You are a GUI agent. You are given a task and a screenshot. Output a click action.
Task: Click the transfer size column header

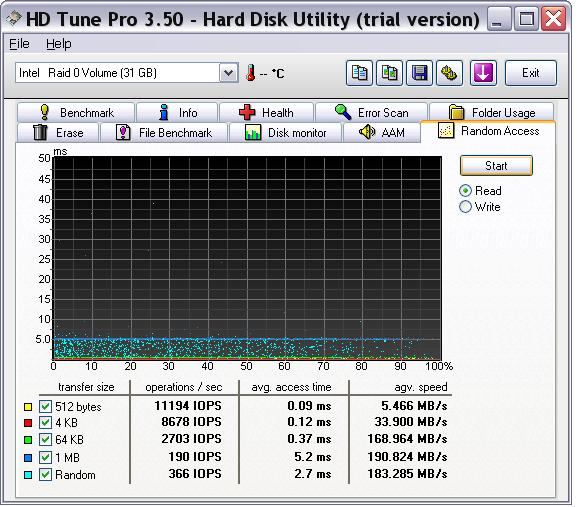(x=86, y=387)
